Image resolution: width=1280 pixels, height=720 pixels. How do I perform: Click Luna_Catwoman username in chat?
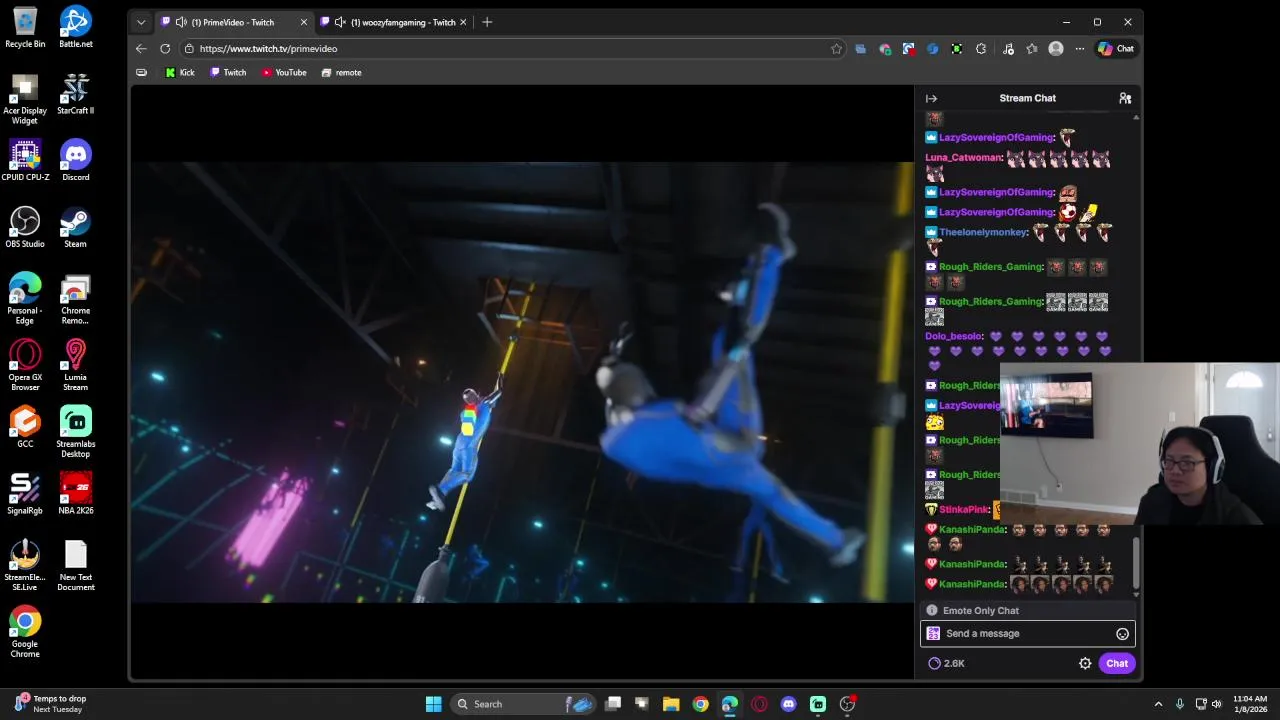(x=964, y=157)
